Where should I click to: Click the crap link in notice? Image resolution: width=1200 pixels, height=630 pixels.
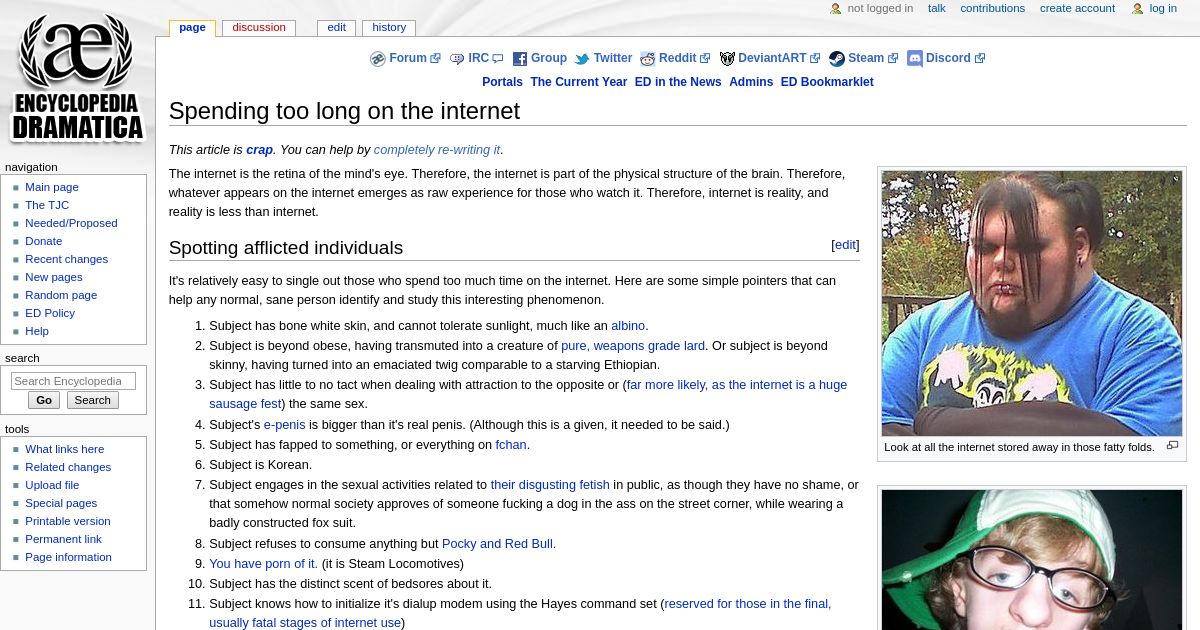click(x=259, y=150)
